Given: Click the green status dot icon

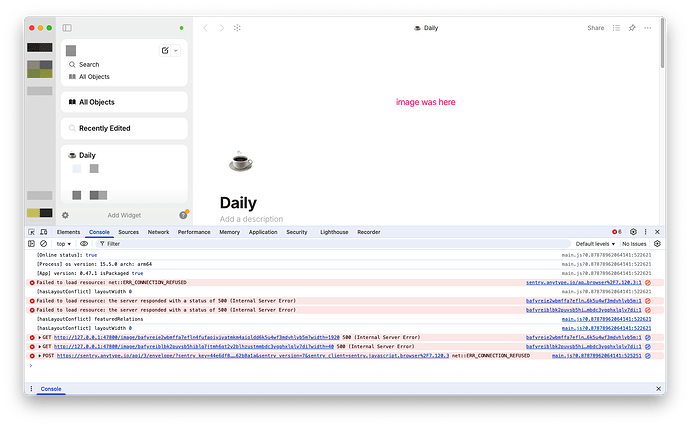Looking at the screenshot, I should pyautogui.click(x=181, y=28).
